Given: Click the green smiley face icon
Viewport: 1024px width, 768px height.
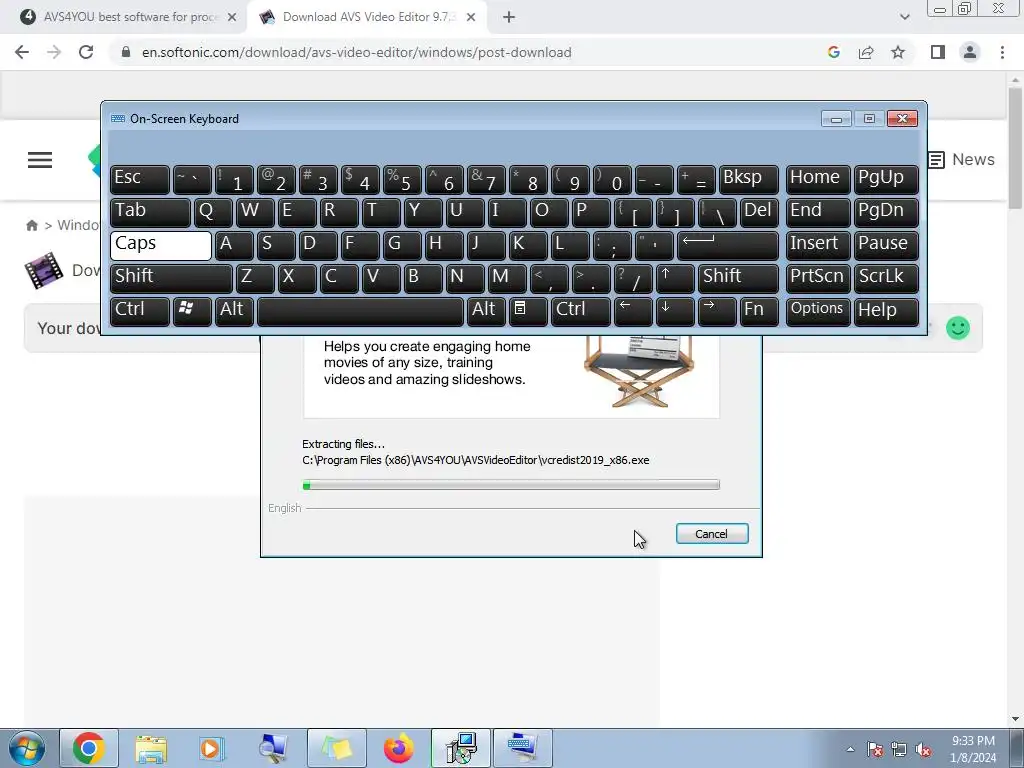Looking at the screenshot, I should pos(958,328).
